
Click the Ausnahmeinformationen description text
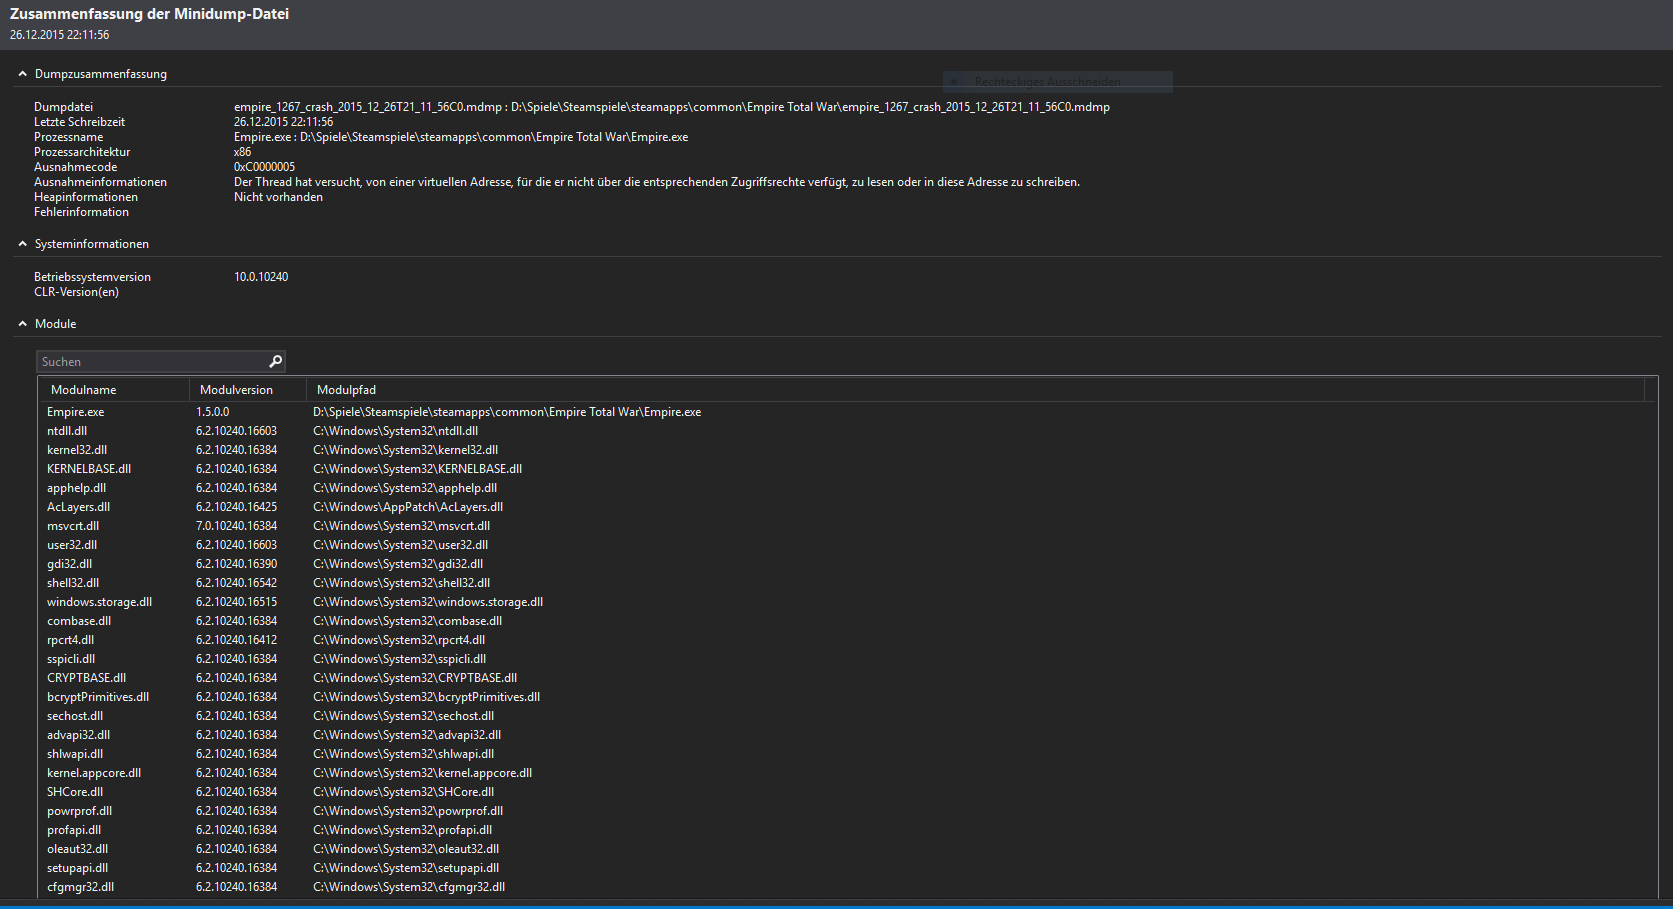coord(657,182)
